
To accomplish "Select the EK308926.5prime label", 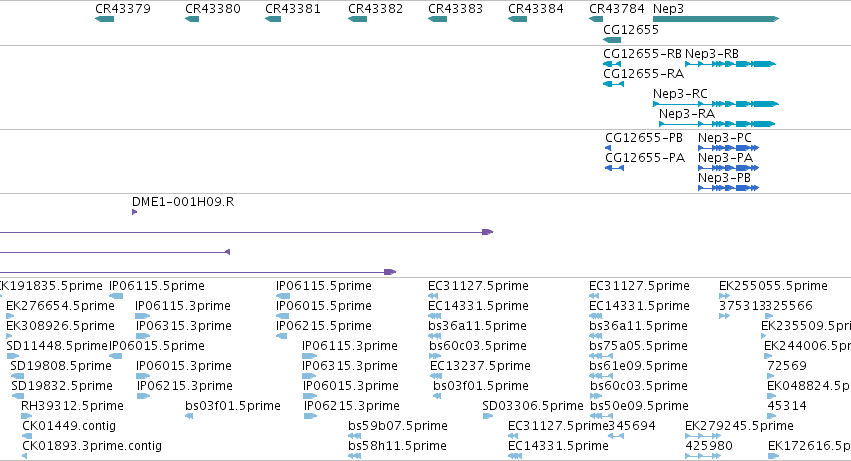I will 60,326.
